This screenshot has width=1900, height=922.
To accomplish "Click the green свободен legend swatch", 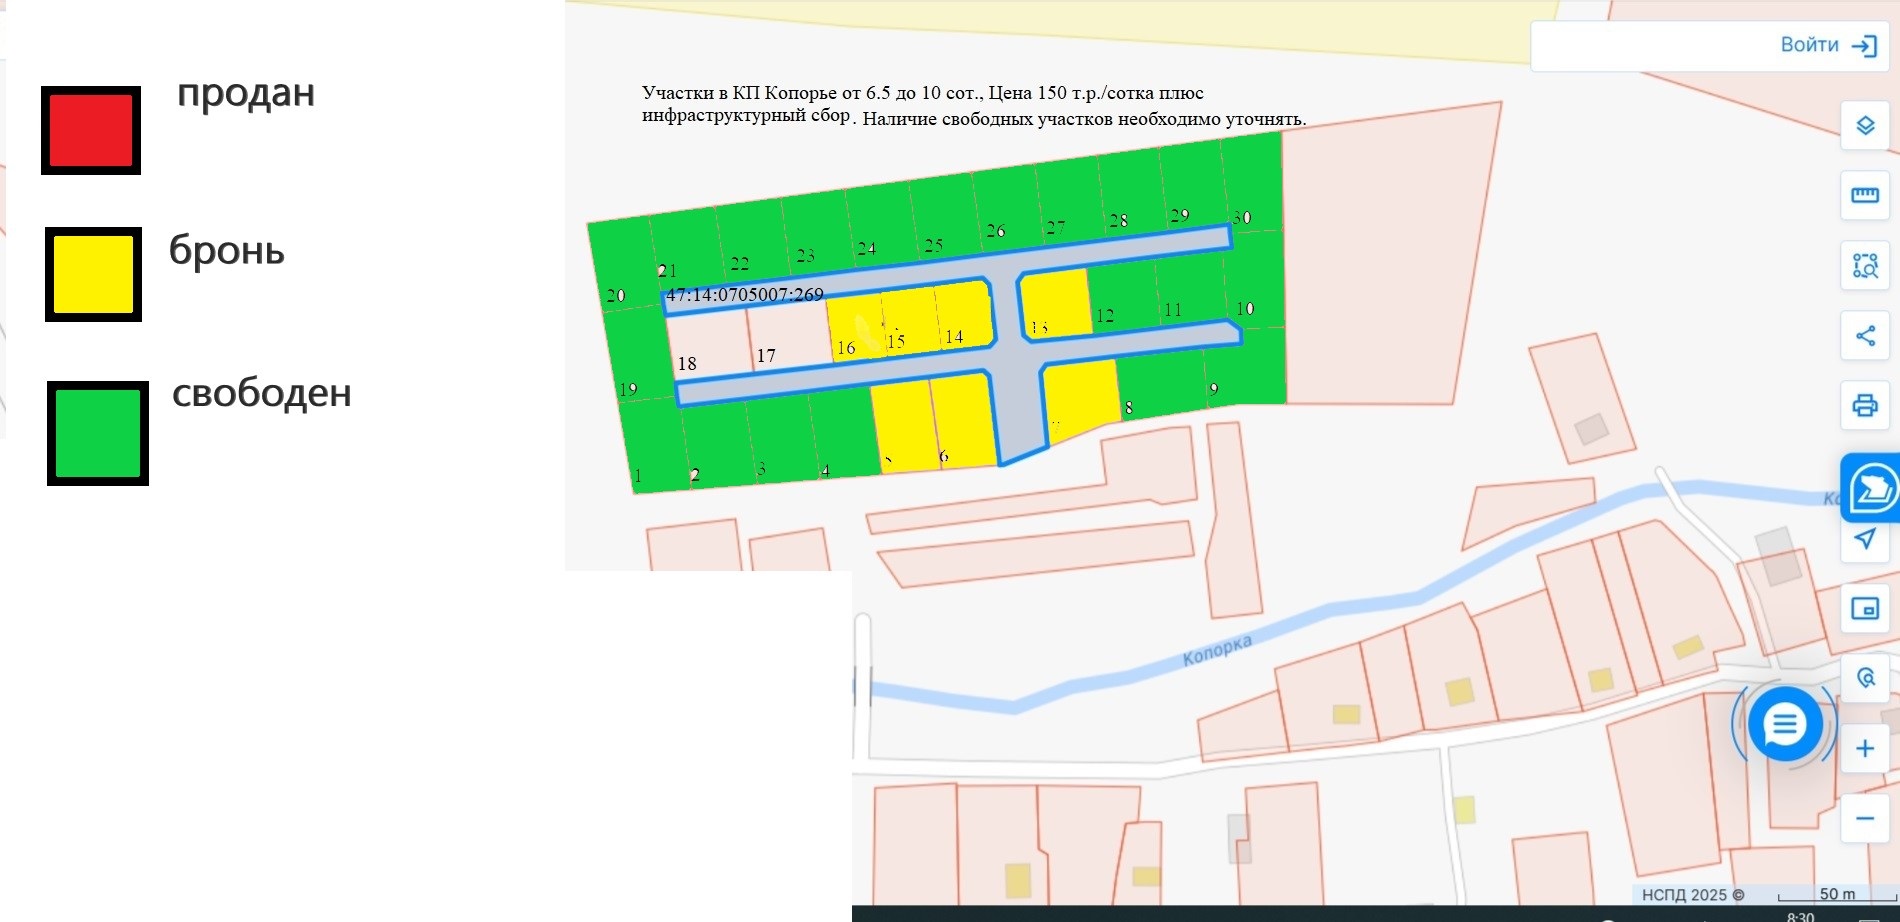I will tap(98, 433).
